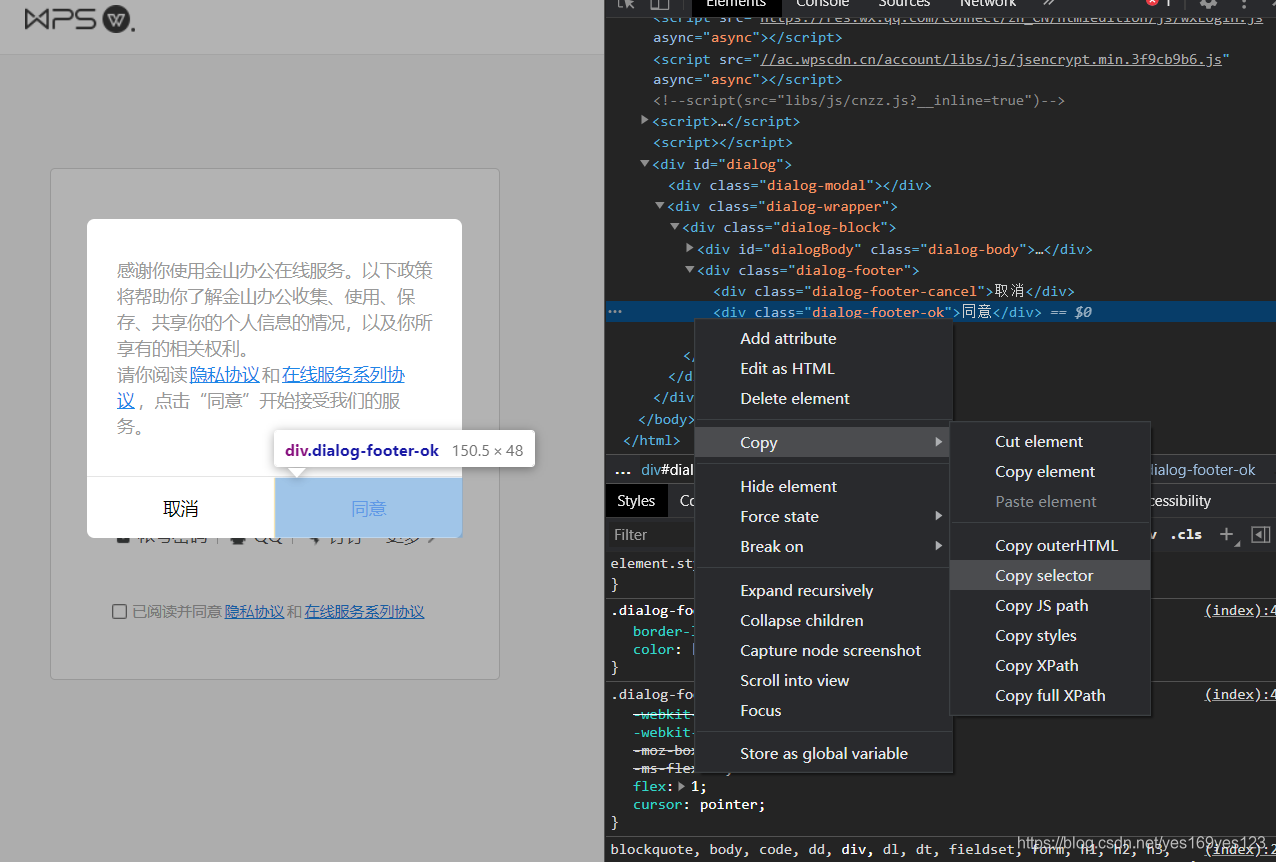Choose Hide element

point(823,486)
